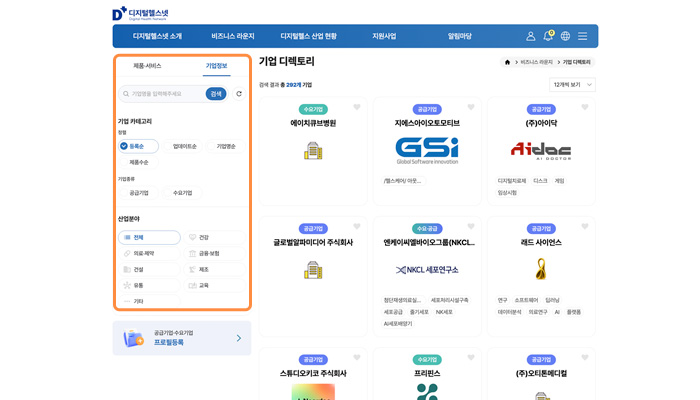This screenshot has width=700, height=400.
Task: Click the 디지털치료제 tag on (주)아이닥
Action: coord(512,181)
